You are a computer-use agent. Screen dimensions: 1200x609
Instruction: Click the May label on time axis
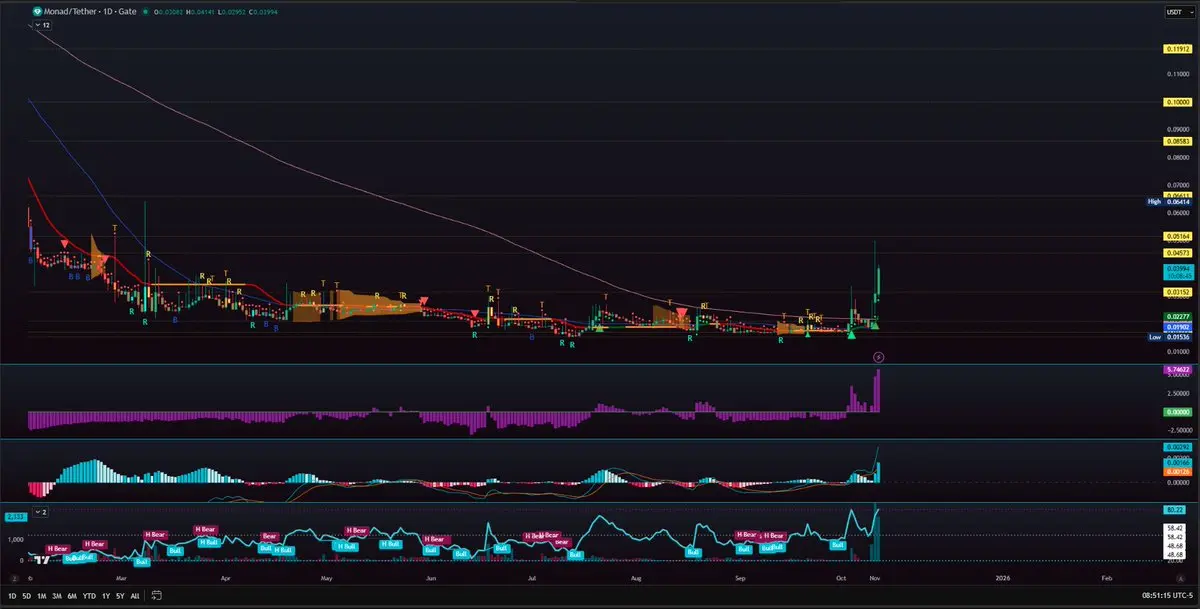[x=325, y=577]
